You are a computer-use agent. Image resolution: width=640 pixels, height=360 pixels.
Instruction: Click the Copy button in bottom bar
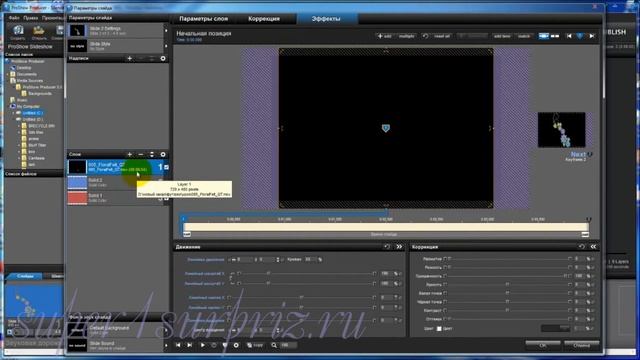coord(255,345)
